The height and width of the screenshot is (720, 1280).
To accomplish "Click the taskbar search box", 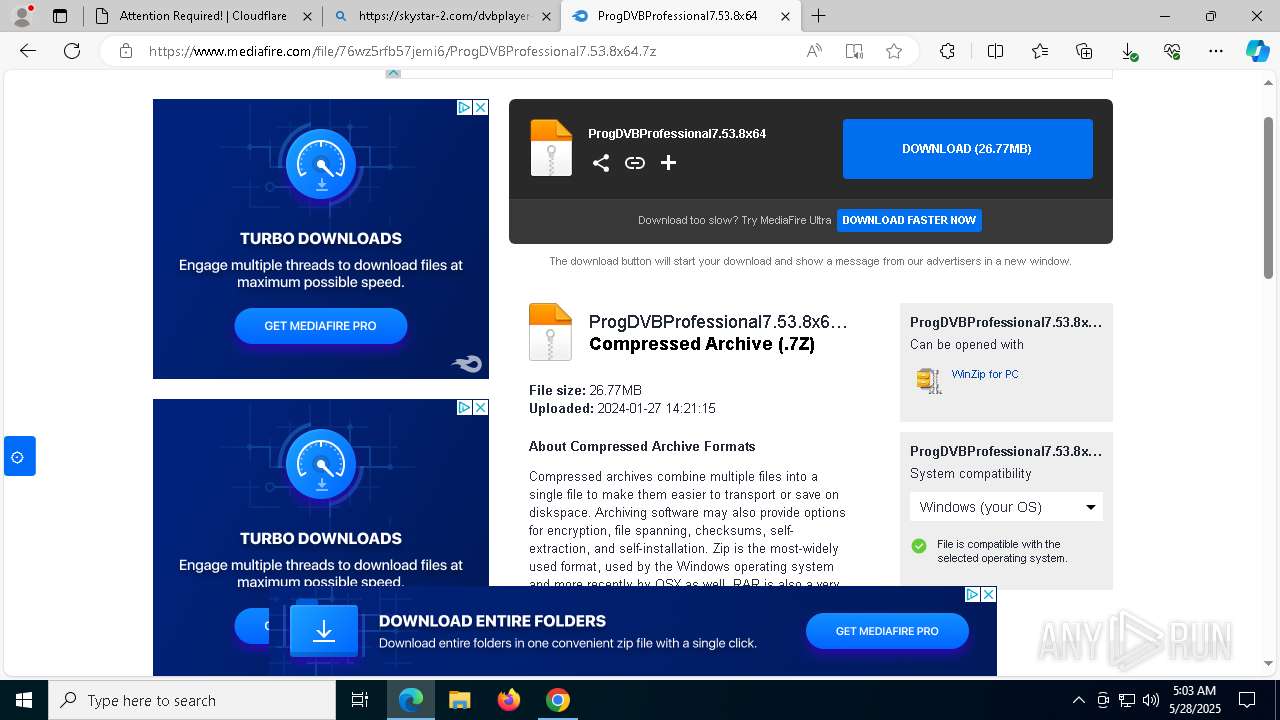I will (x=192, y=700).
